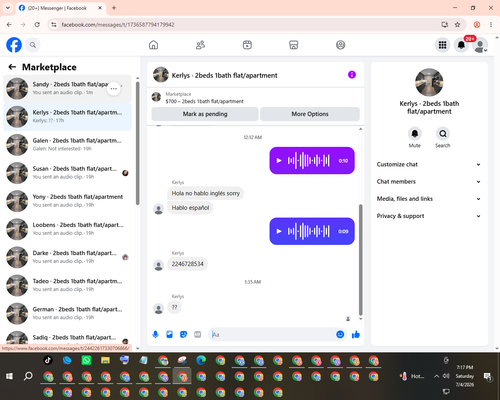Seek within the 0:10 audio waveform
This screenshot has width=500, height=400.
pos(309,161)
